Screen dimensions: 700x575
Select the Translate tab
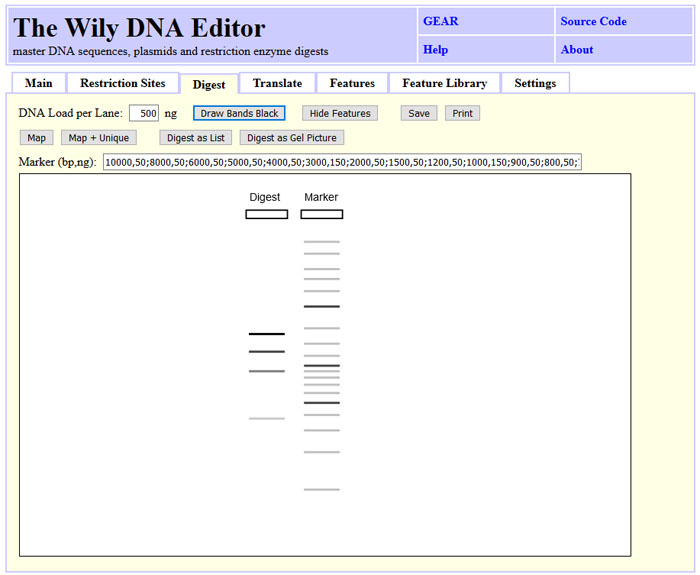(277, 83)
